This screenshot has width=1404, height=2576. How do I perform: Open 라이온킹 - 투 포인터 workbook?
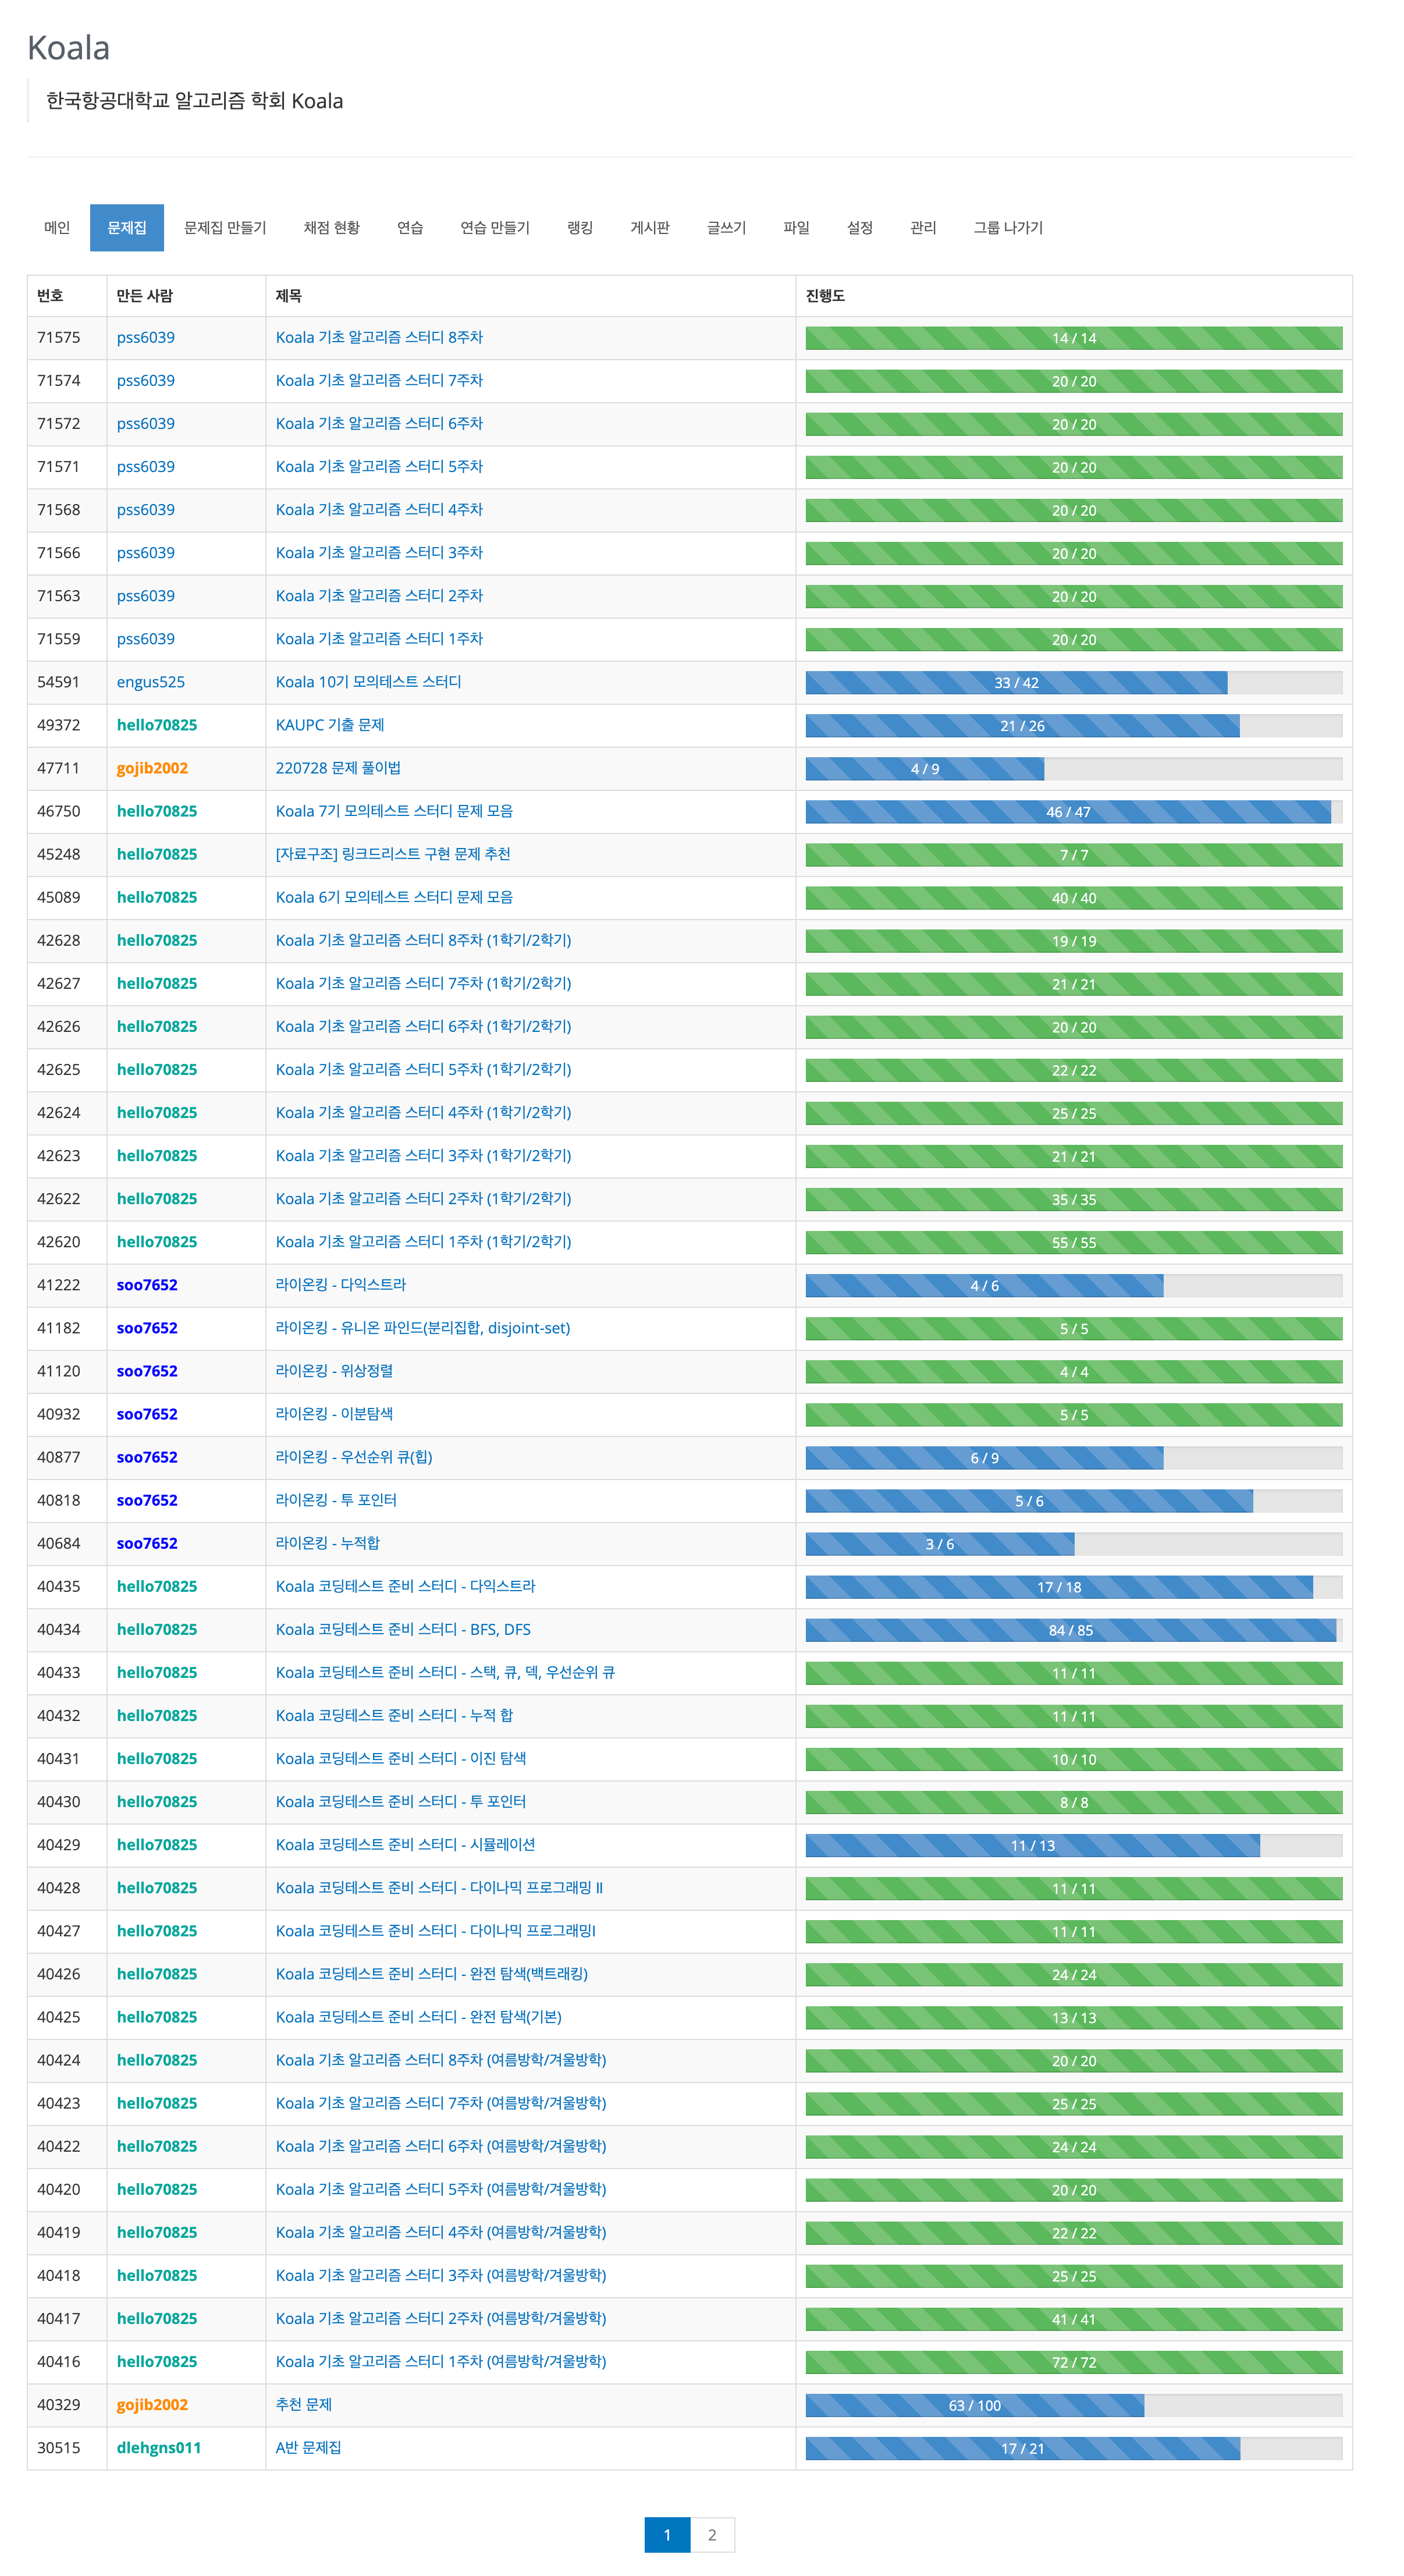pos(336,1500)
